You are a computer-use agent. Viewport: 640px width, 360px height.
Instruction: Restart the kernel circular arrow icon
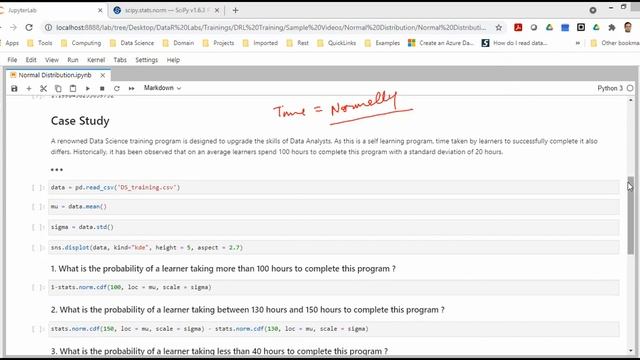tap(117, 88)
